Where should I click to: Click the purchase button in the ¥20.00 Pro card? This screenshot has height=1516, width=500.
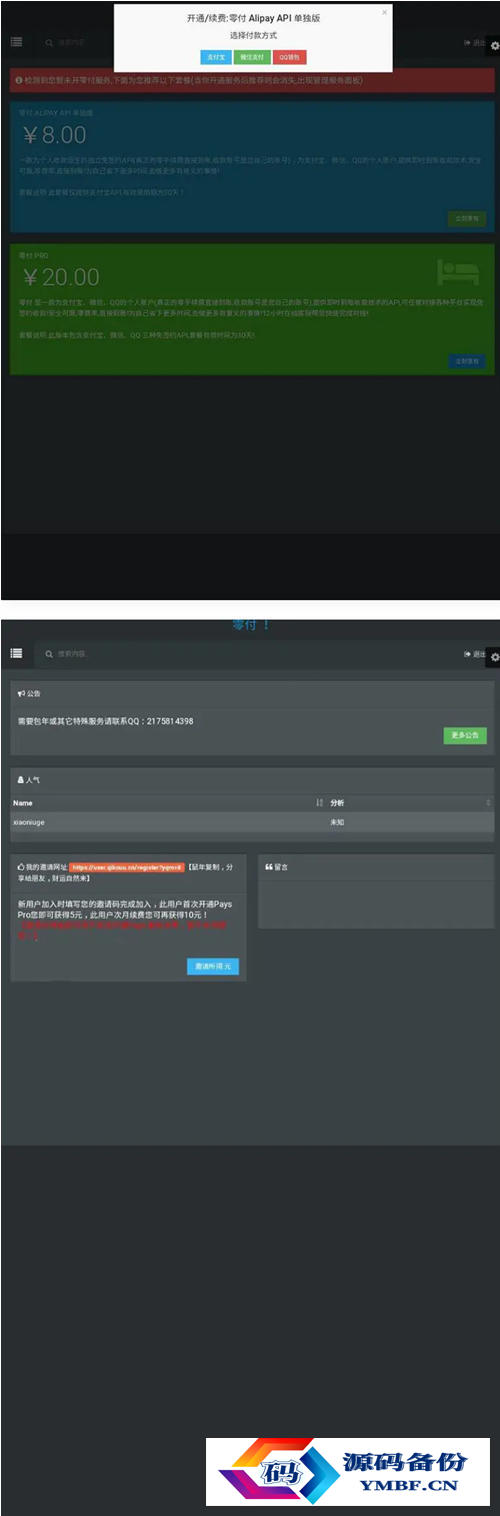tap(467, 360)
